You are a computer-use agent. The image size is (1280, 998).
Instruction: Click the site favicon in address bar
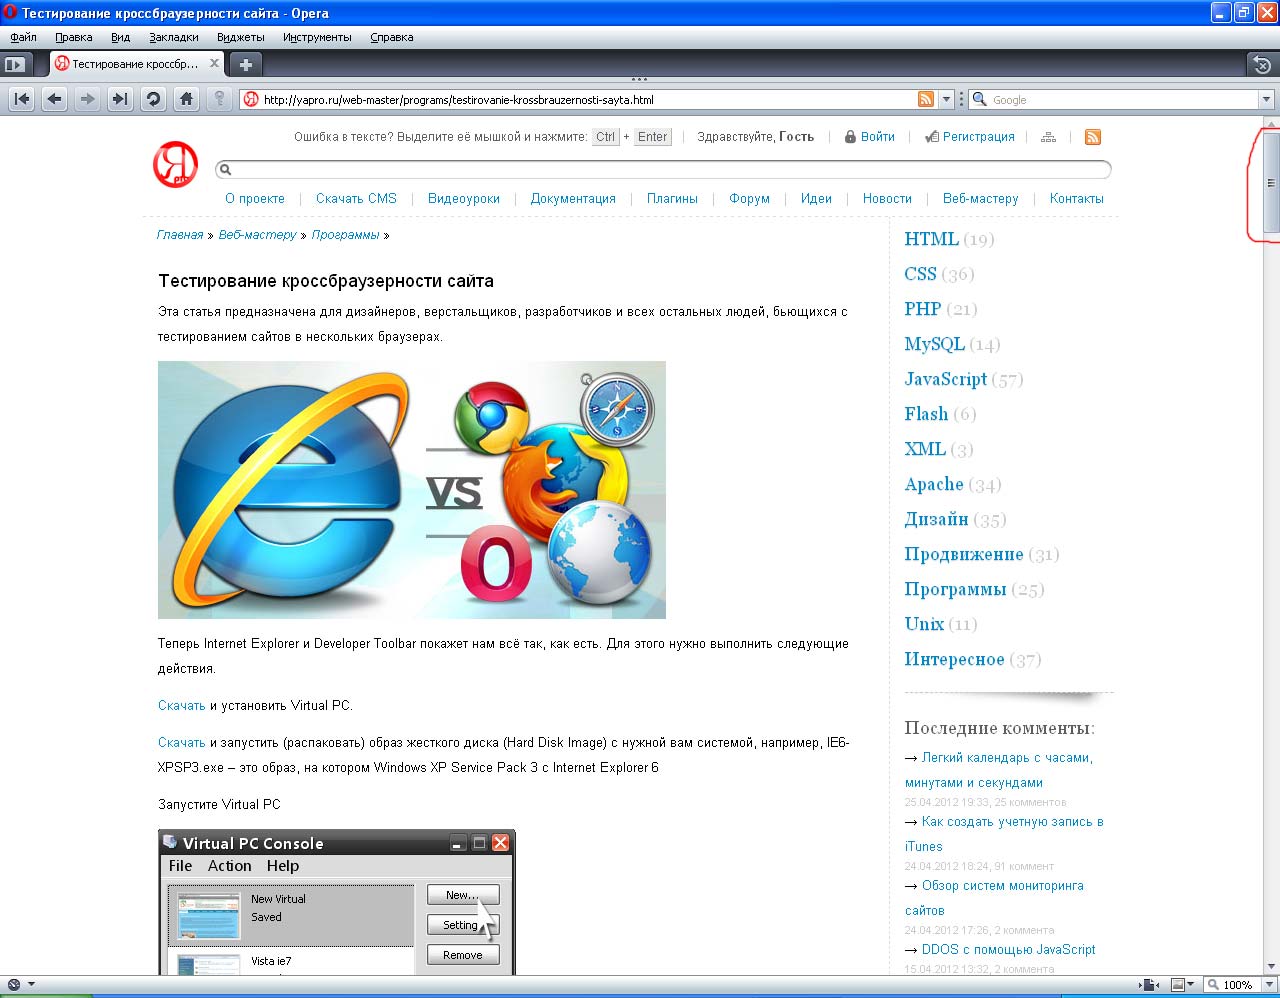(x=251, y=100)
